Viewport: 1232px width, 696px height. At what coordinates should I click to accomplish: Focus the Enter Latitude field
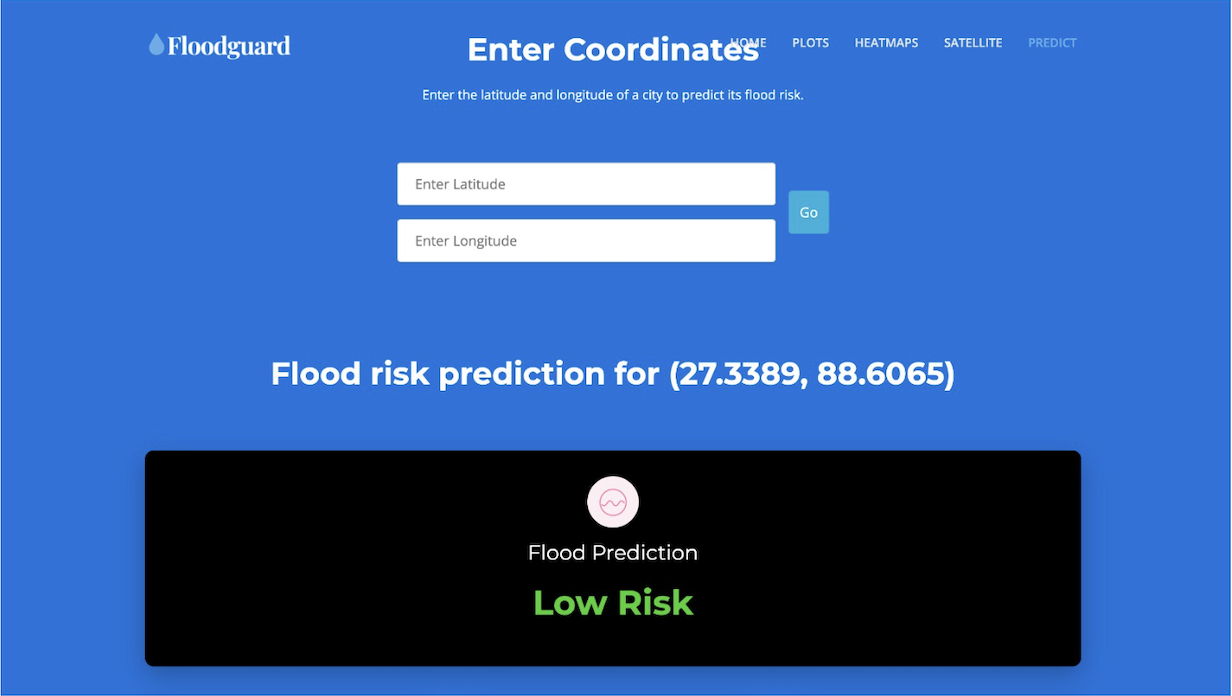(586, 184)
